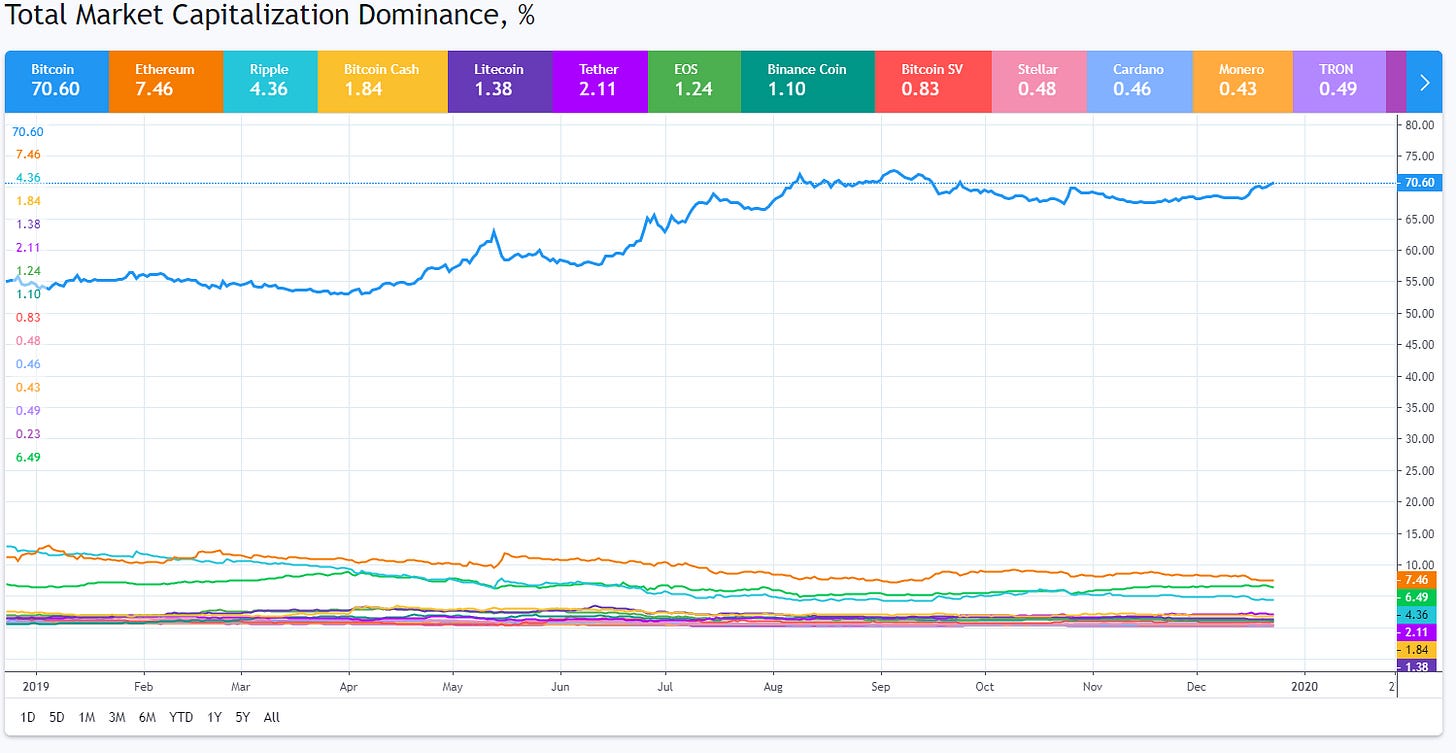Click the May time axis label
The image size is (1456, 753).
click(x=452, y=687)
